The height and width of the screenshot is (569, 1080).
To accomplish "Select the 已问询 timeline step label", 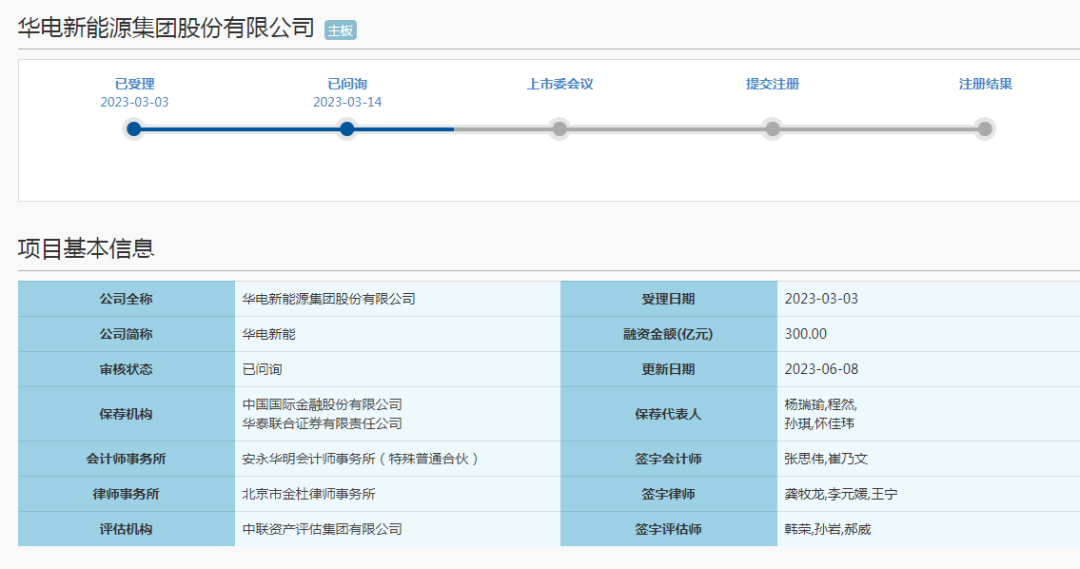I will pyautogui.click(x=347, y=84).
